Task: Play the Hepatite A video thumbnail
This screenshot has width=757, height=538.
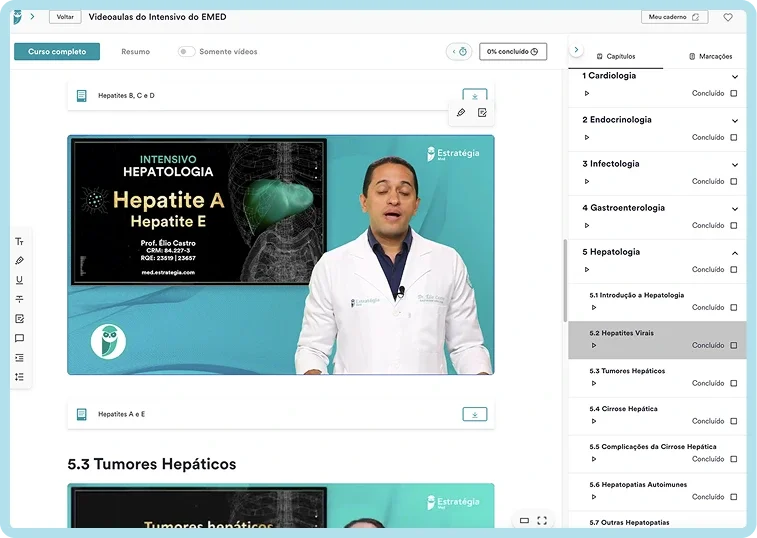Action: (x=280, y=255)
